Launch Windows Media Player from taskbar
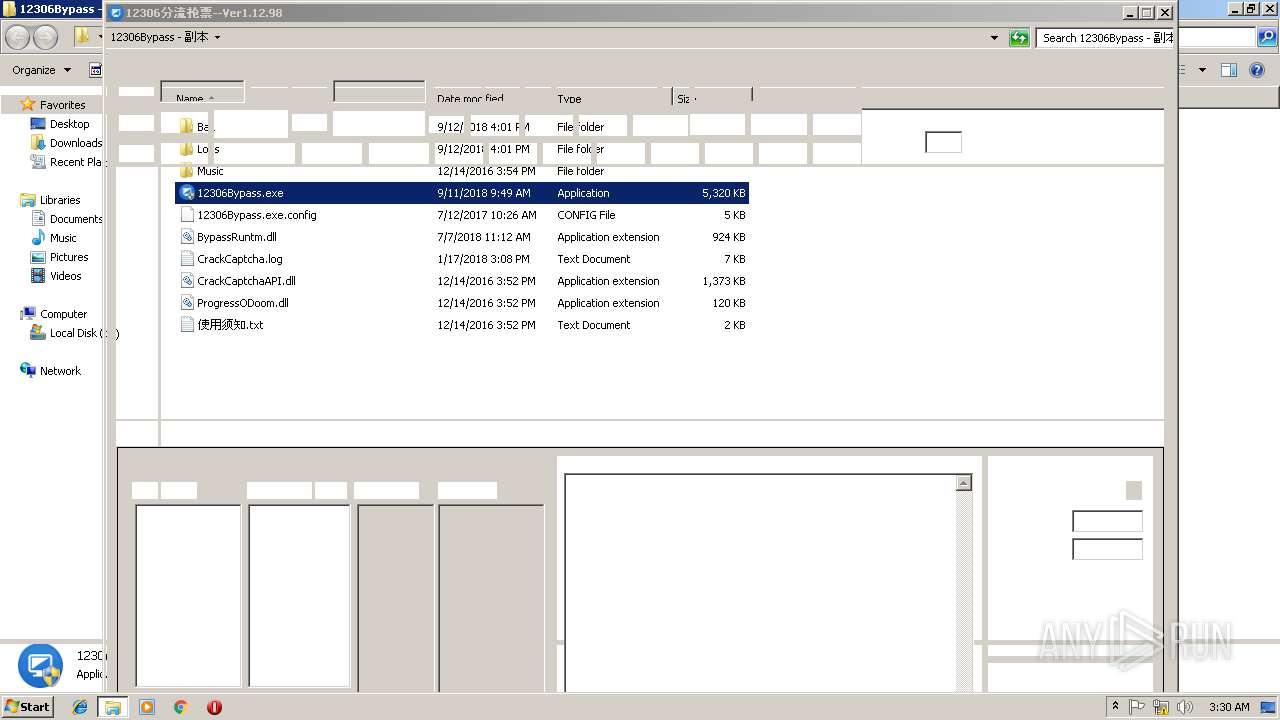 147,707
